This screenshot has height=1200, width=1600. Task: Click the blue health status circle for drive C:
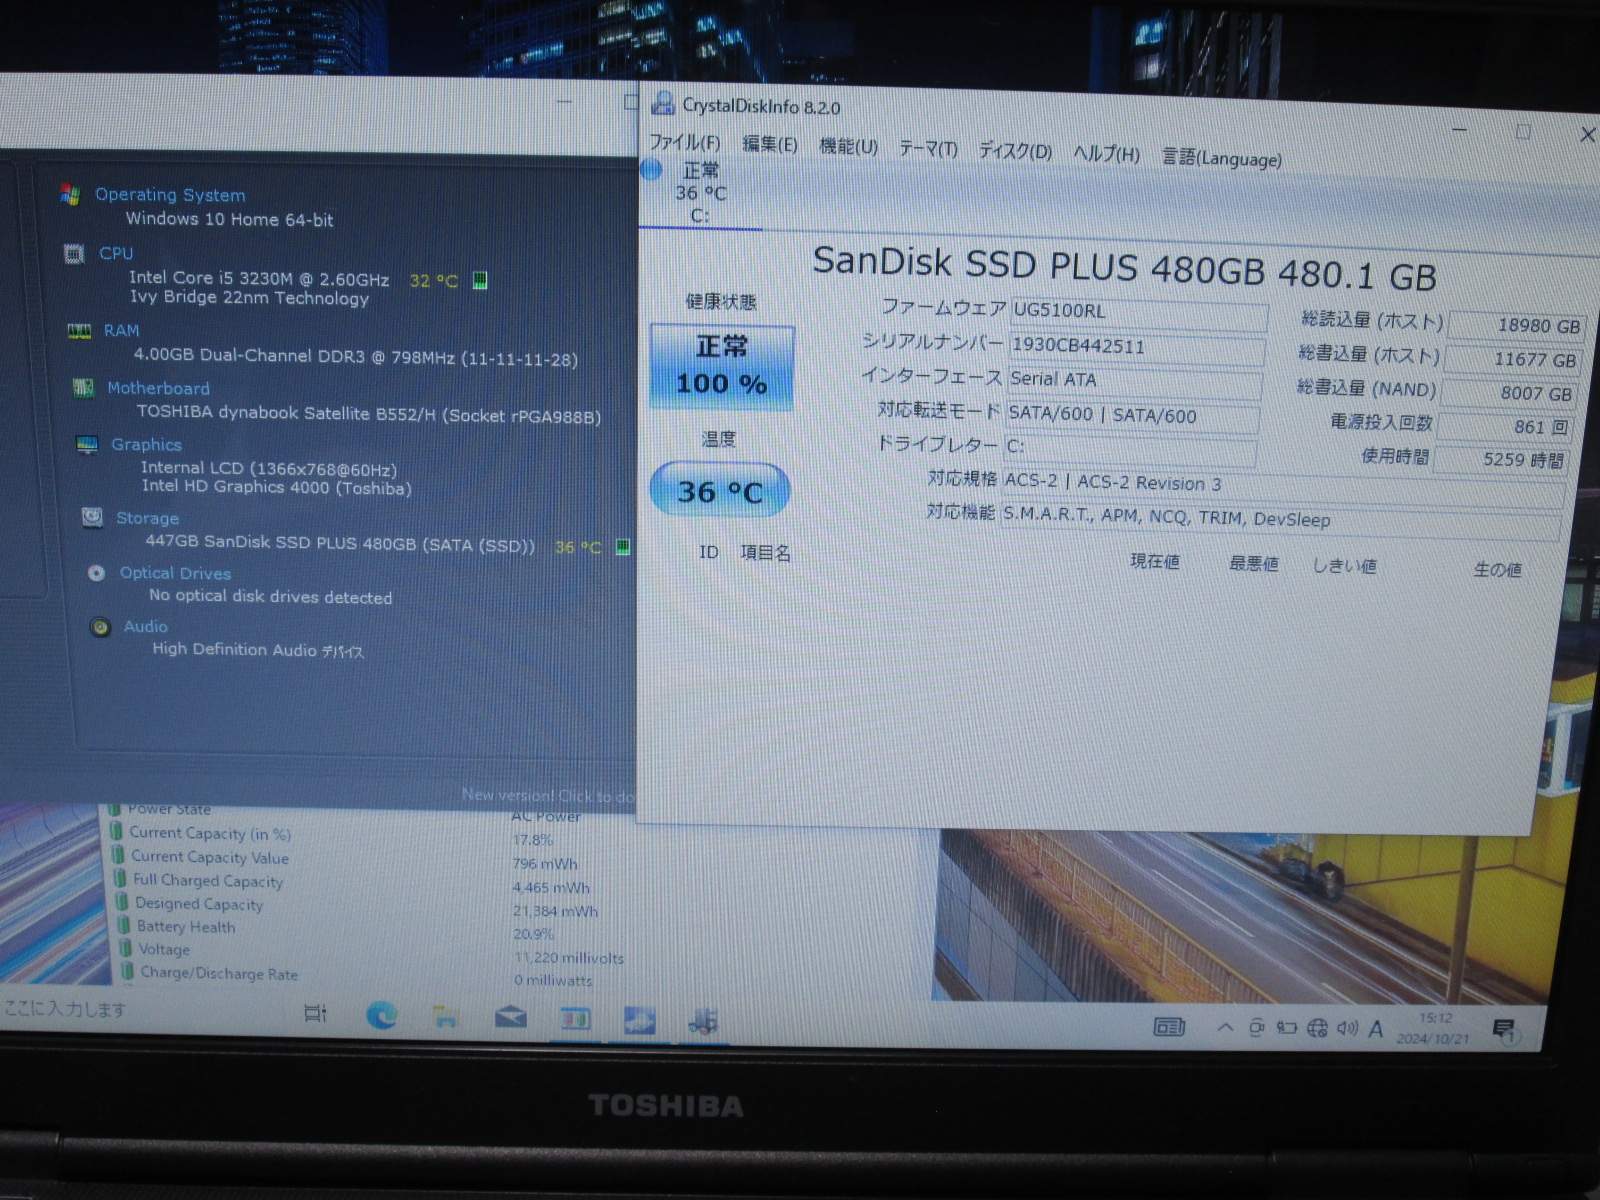[651, 170]
